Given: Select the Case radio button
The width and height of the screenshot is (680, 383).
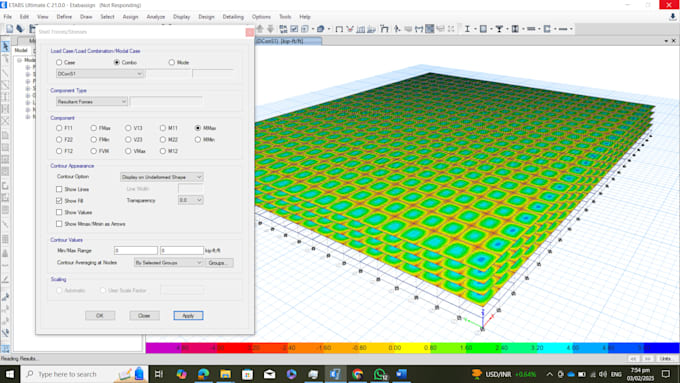Looking at the screenshot, I should click(x=59, y=62).
